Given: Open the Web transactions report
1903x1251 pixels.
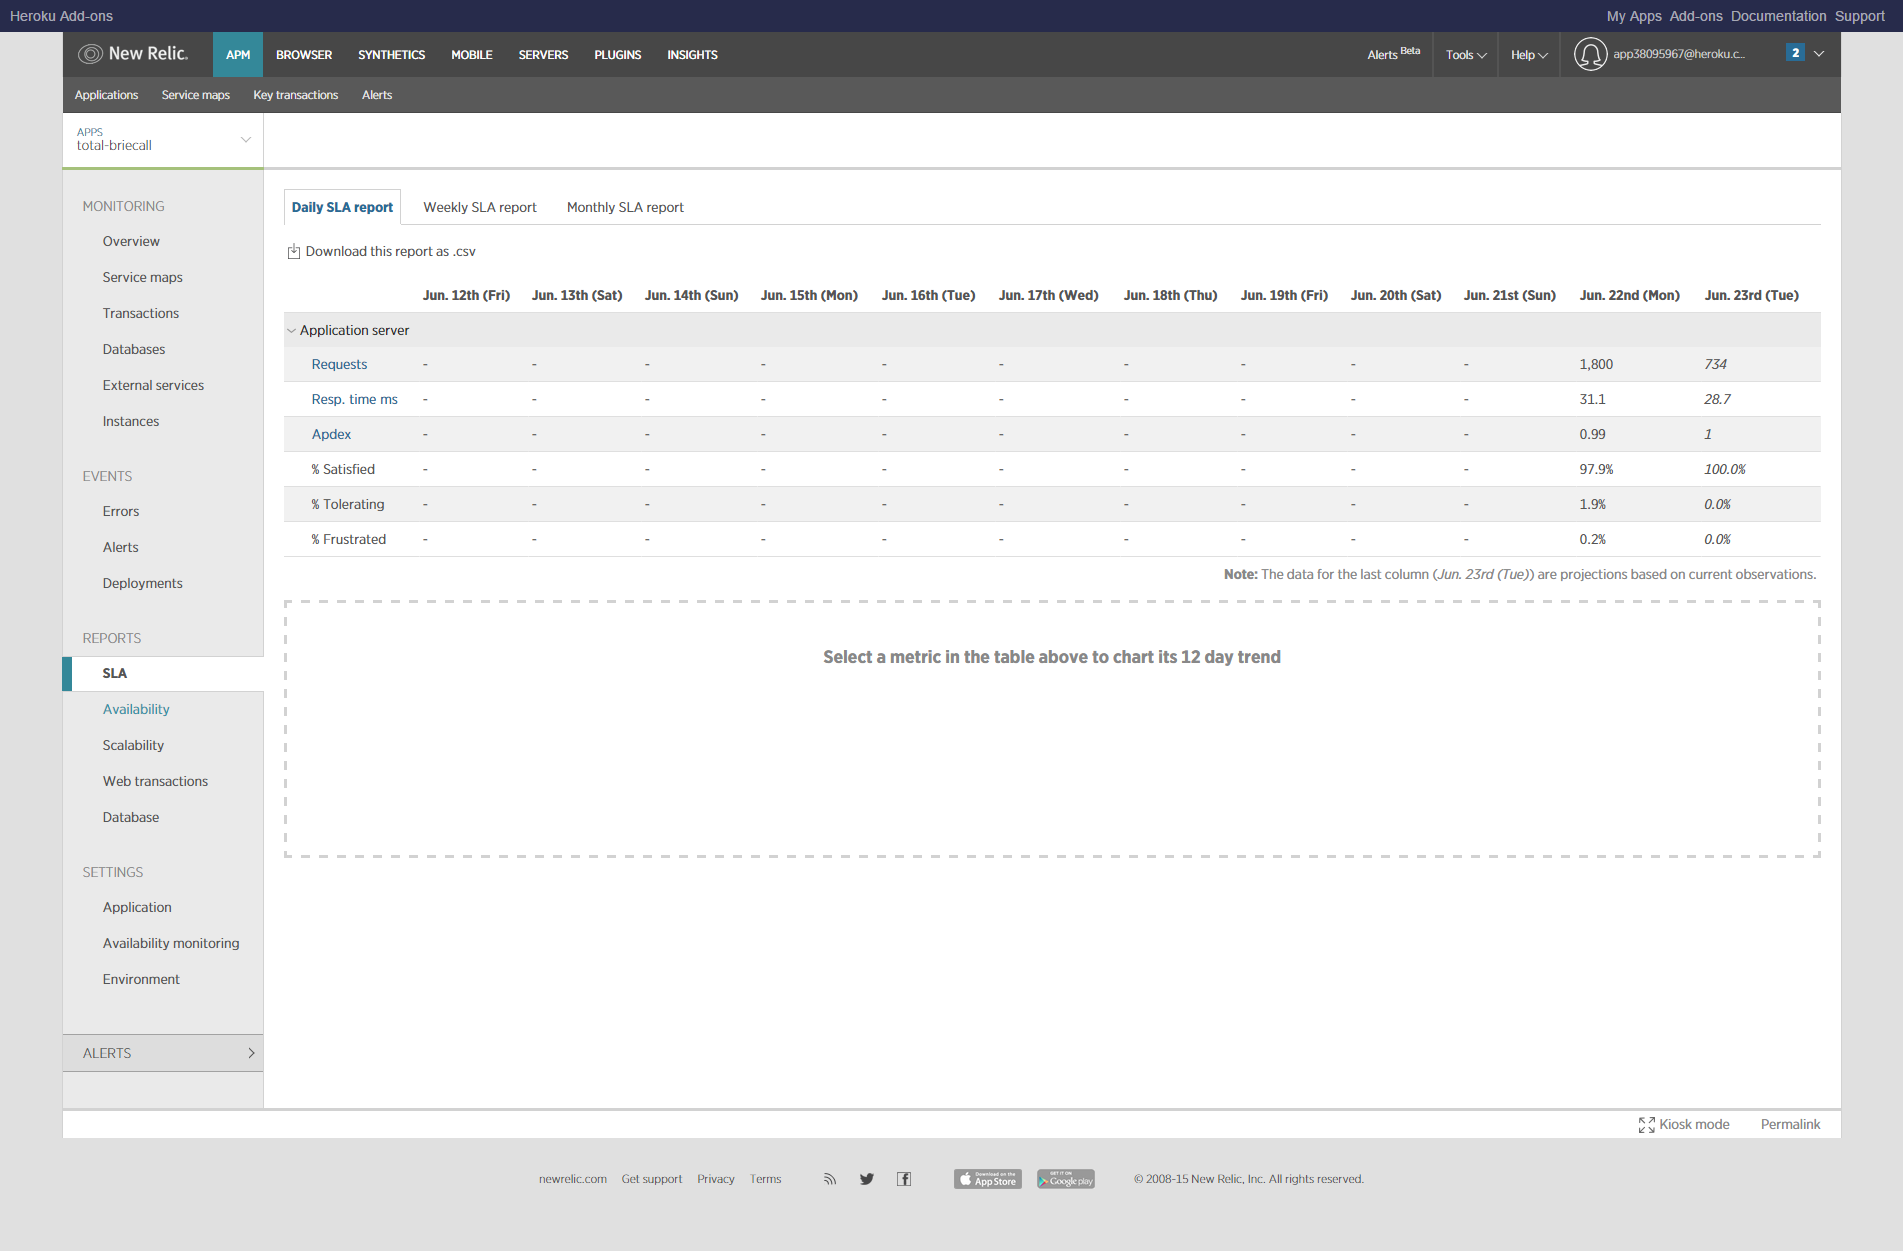Looking at the screenshot, I should tap(155, 782).
